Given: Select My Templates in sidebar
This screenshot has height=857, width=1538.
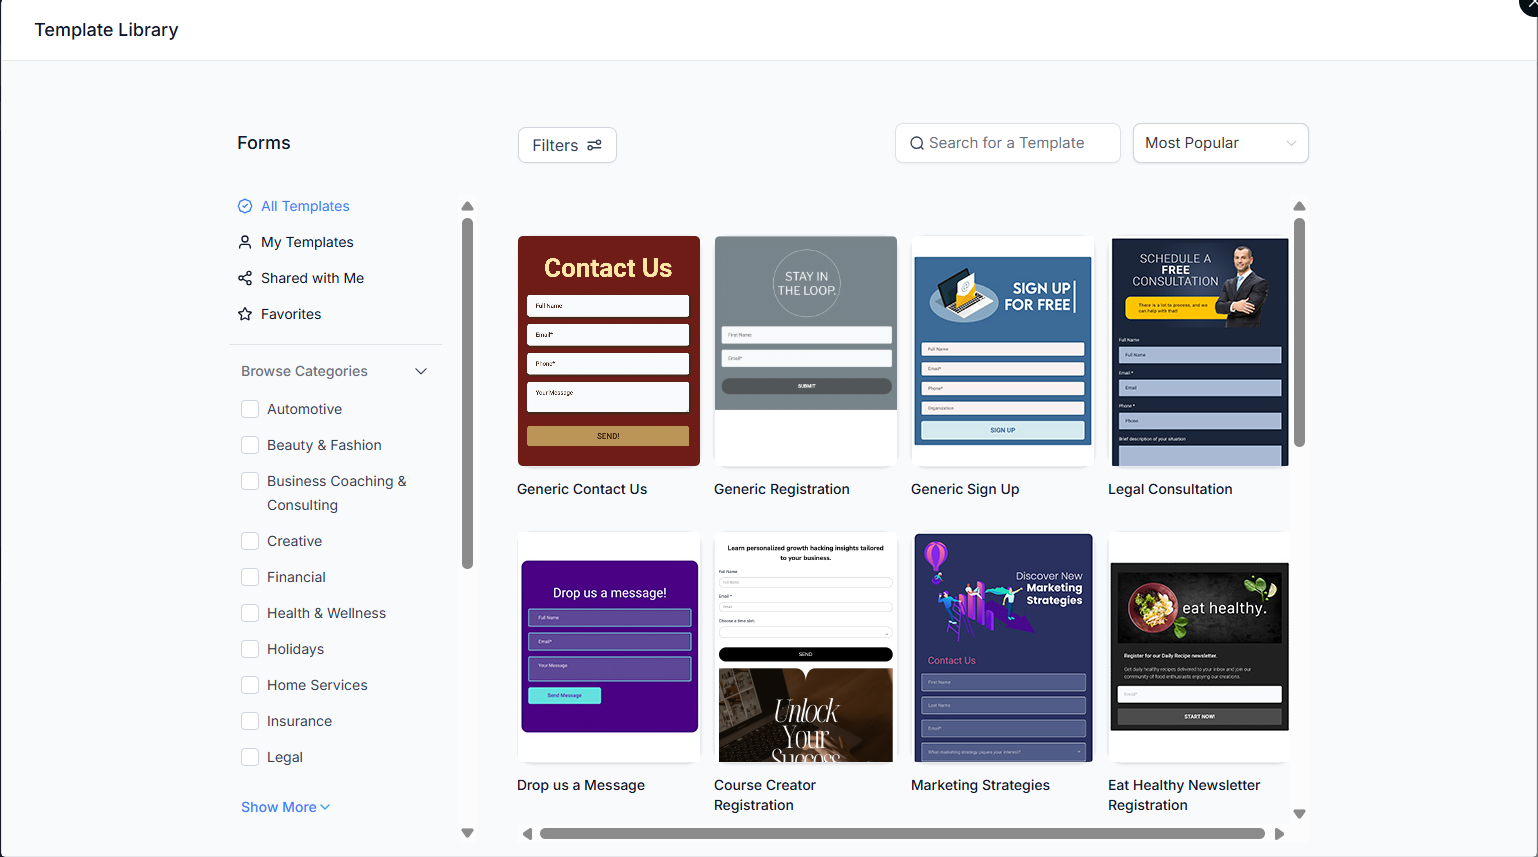Looking at the screenshot, I should (x=307, y=242).
